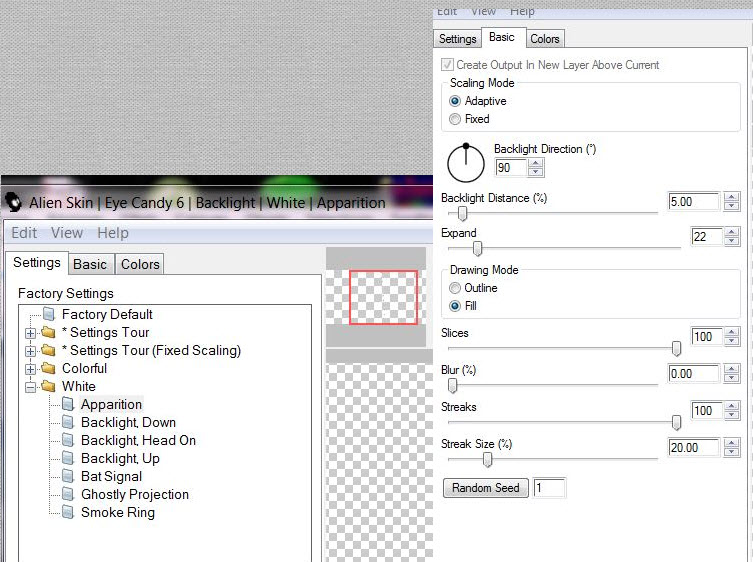
Task: Click the Blur stepper arrows
Action: point(731,373)
